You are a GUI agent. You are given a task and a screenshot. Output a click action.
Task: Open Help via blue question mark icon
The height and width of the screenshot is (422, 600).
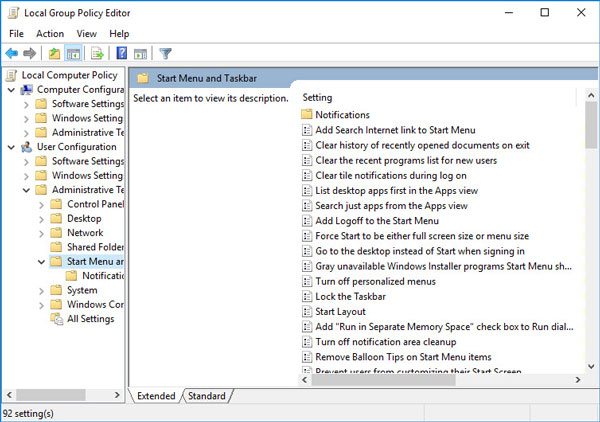point(122,53)
